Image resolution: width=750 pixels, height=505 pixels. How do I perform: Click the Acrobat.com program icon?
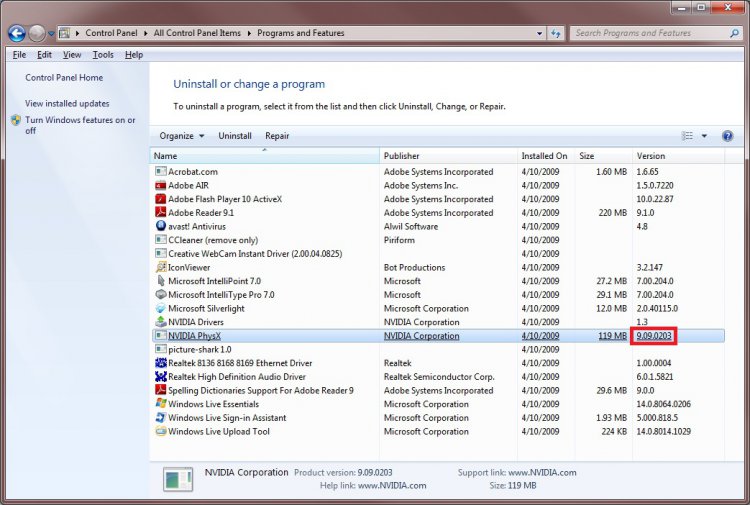tap(161, 171)
